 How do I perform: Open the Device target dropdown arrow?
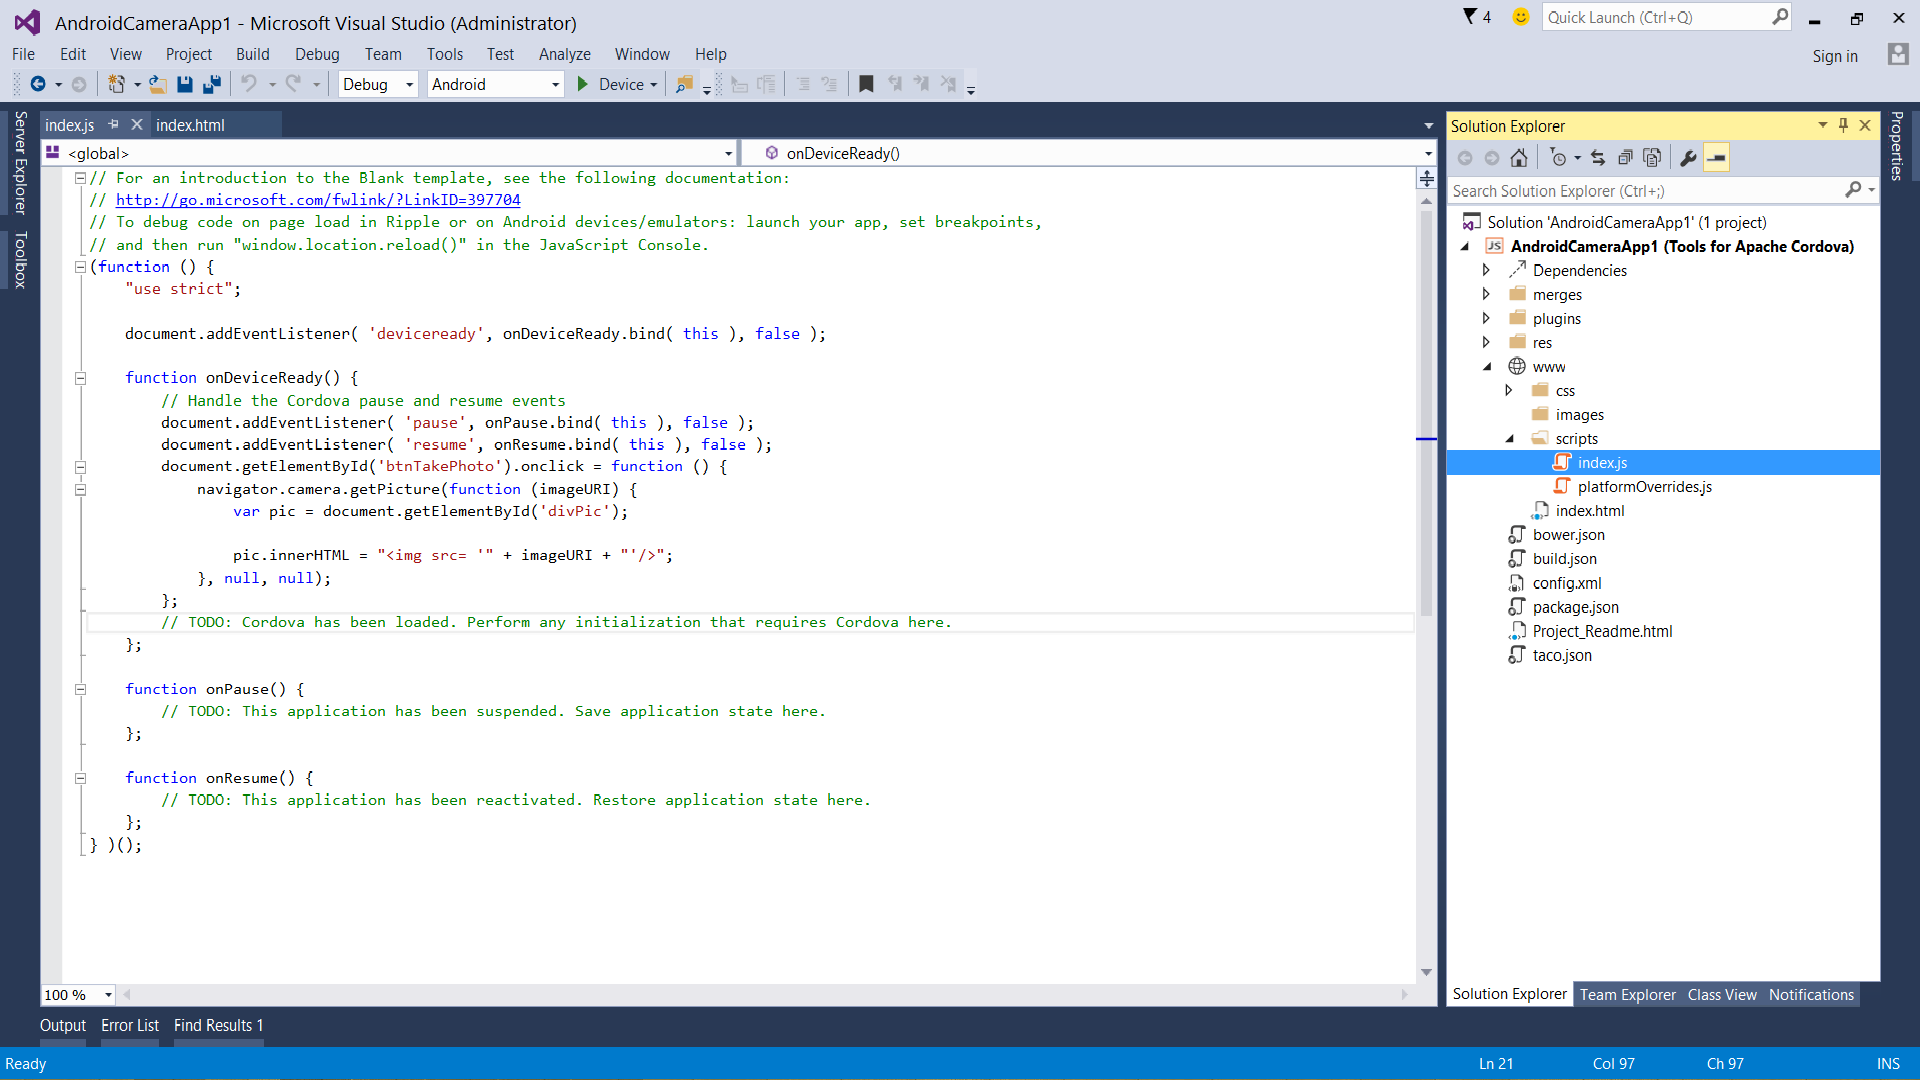(654, 85)
